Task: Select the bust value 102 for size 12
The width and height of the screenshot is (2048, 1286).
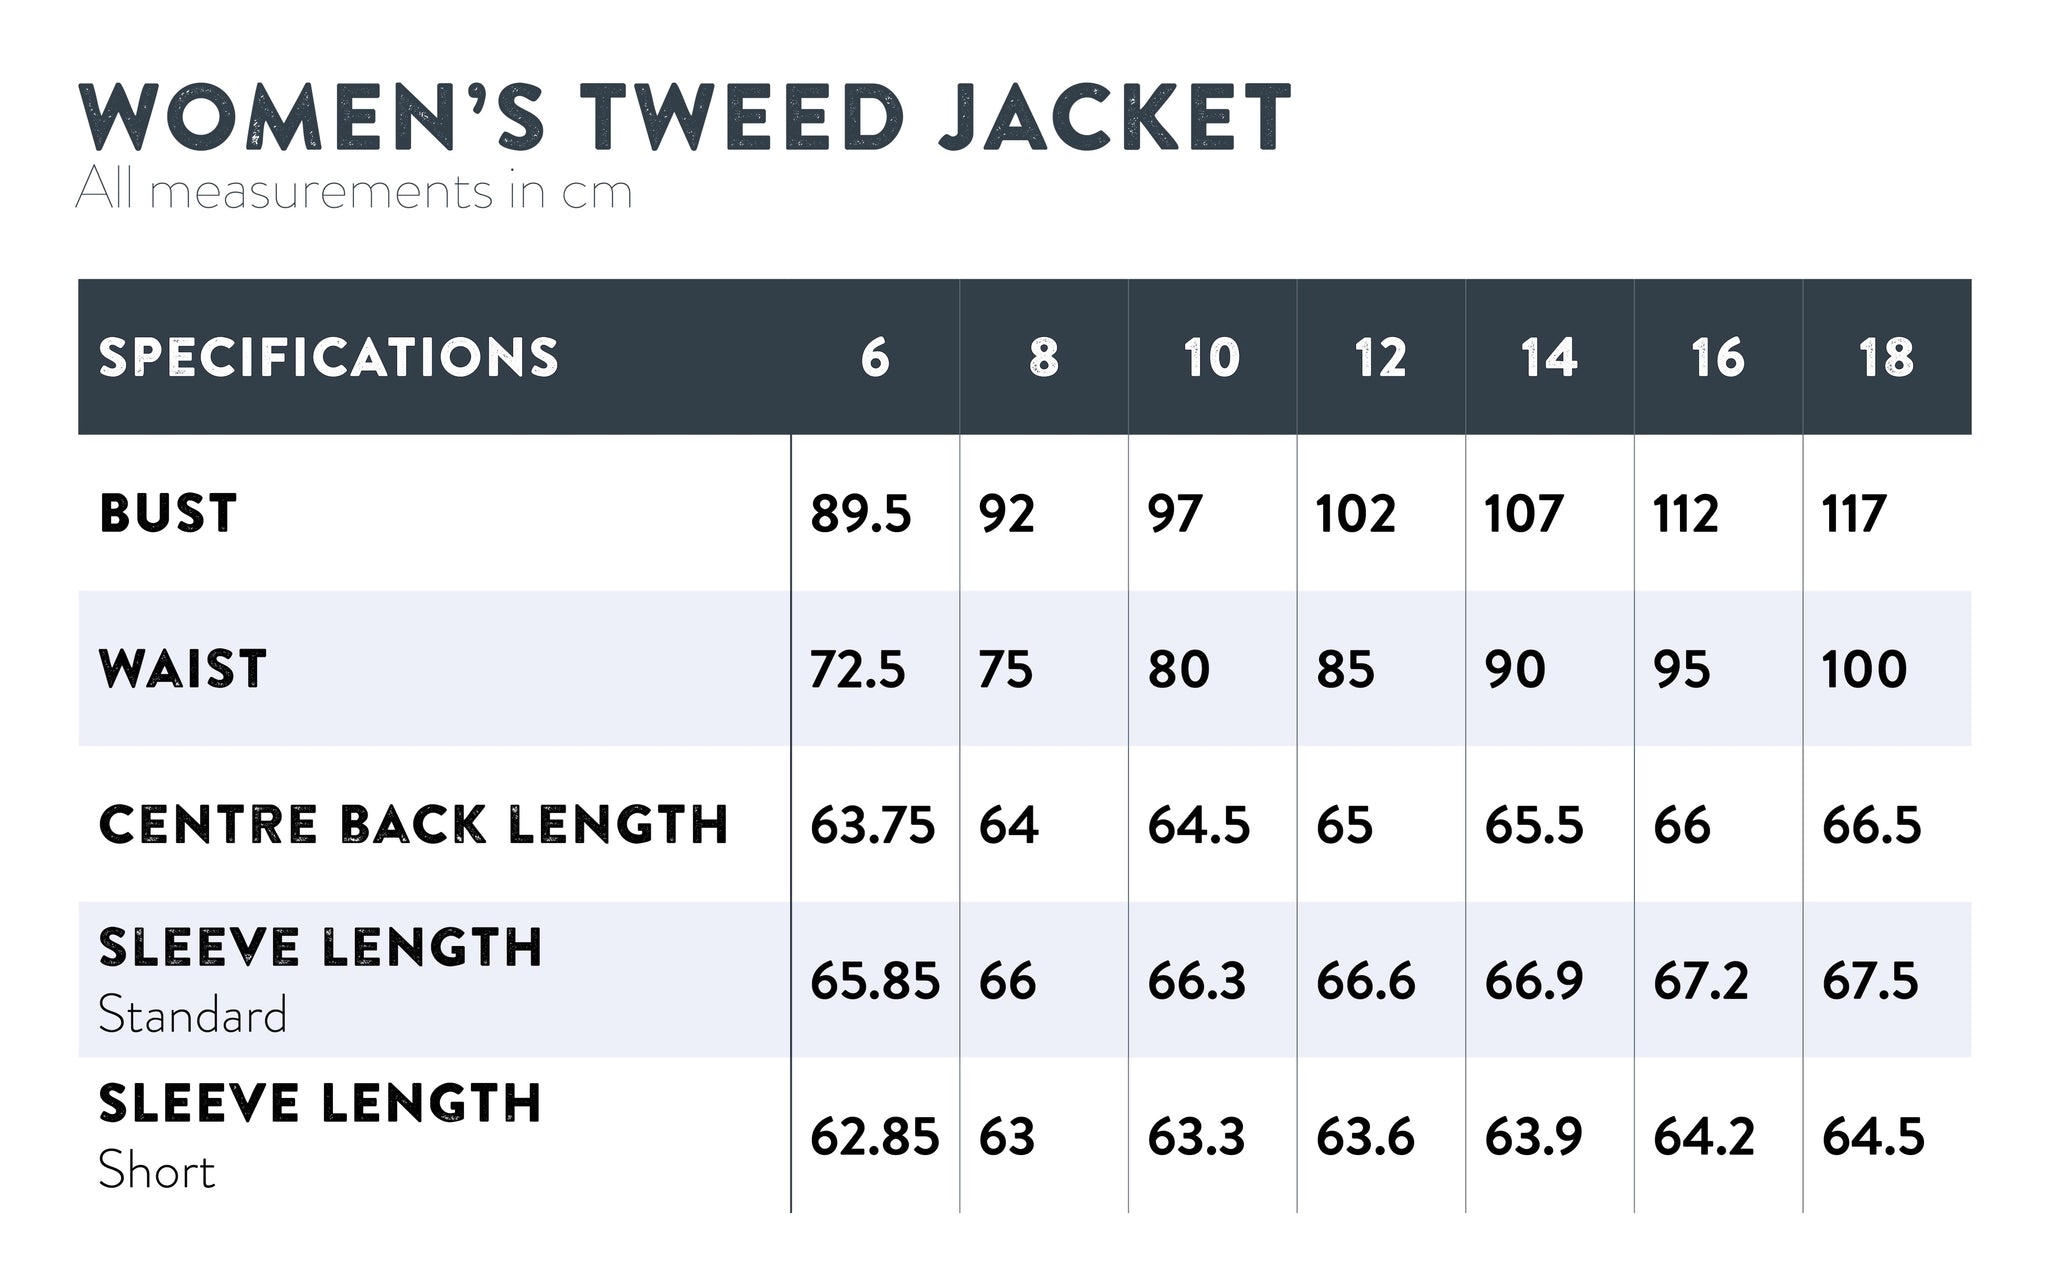Action: click(1355, 514)
